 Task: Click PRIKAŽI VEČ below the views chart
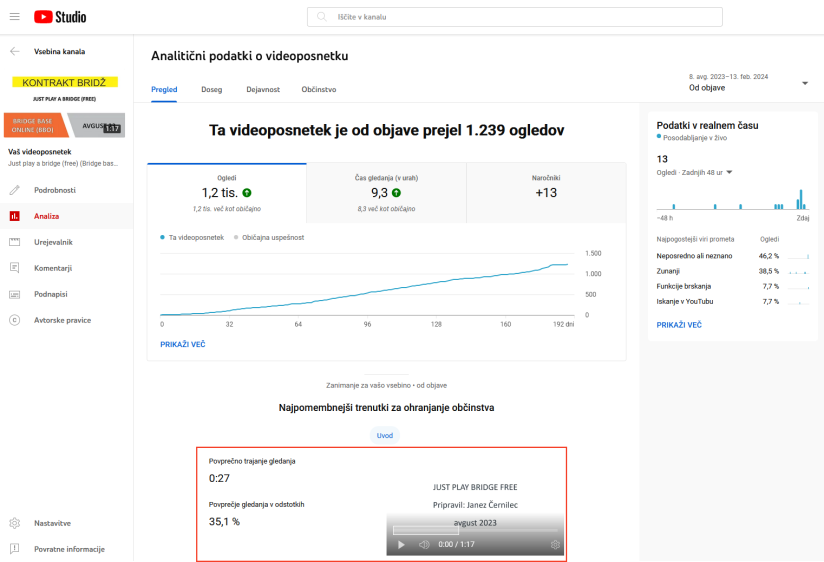click(x=182, y=344)
